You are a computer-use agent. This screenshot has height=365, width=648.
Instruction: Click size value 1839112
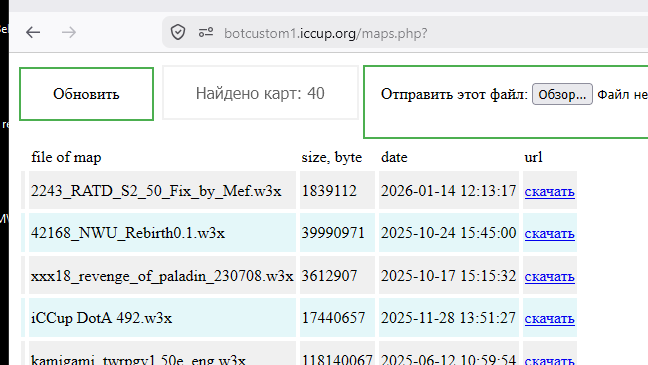(329, 191)
